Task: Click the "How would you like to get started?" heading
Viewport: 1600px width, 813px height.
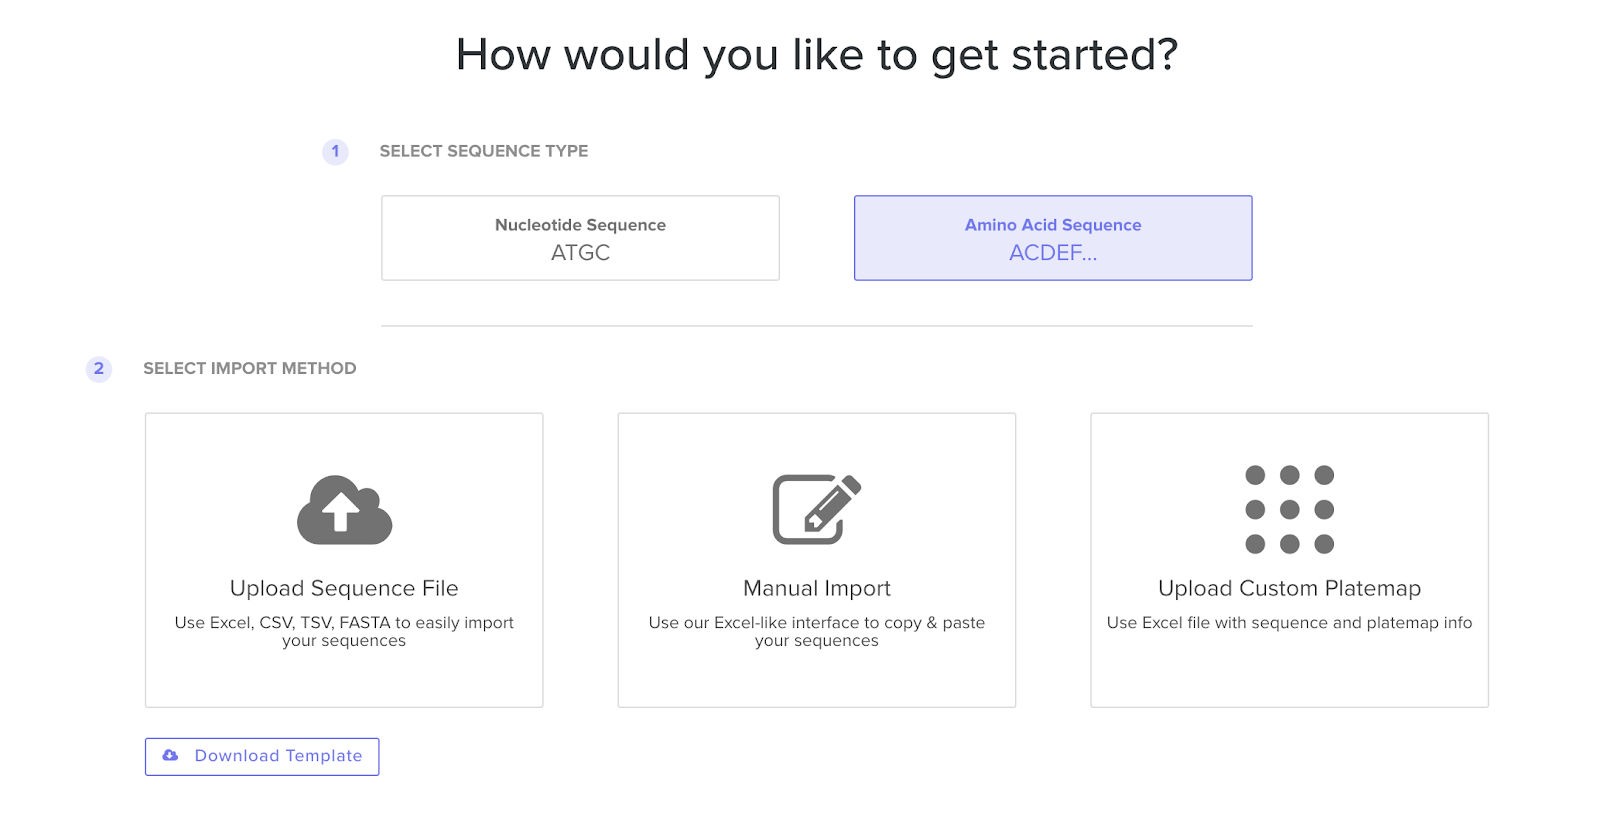Action: click(x=816, y=55)
